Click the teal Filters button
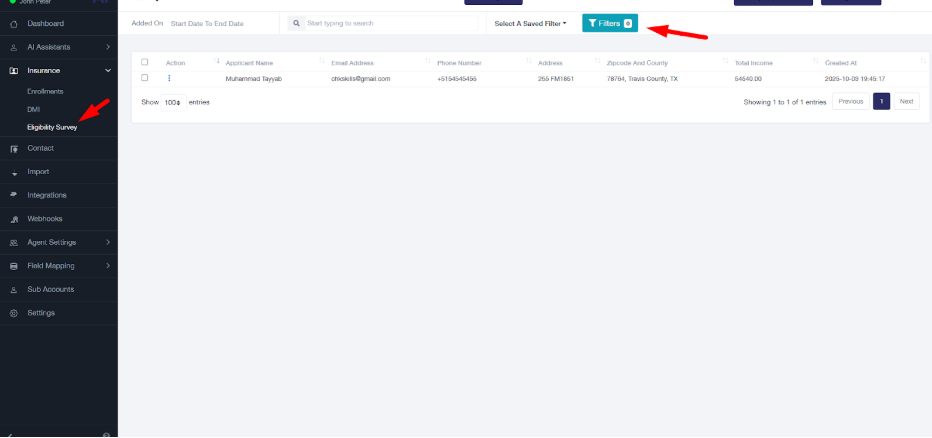The width and height of the screenshot is (932, 438). tap(609, 23)
